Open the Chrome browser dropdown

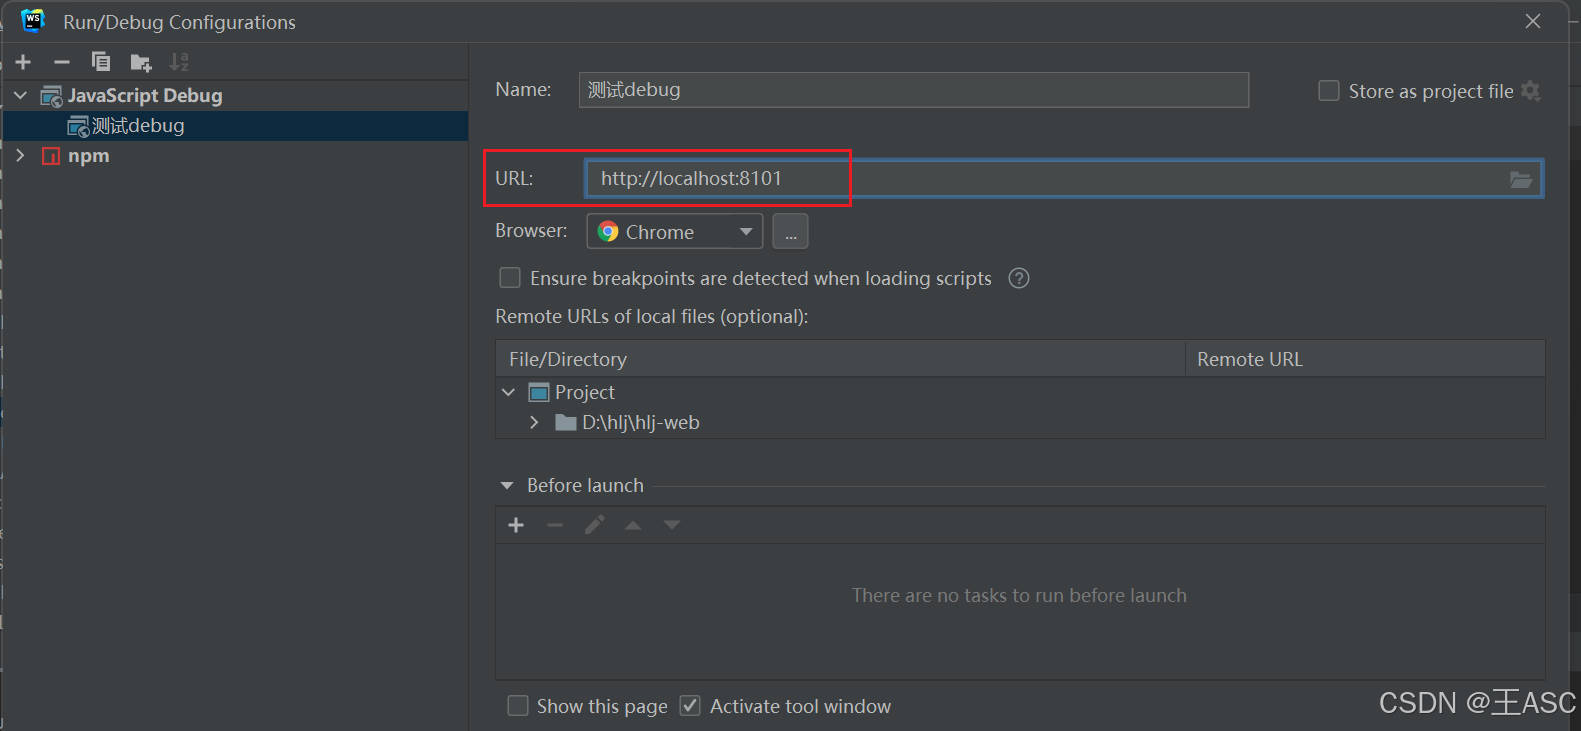point(674,232)
